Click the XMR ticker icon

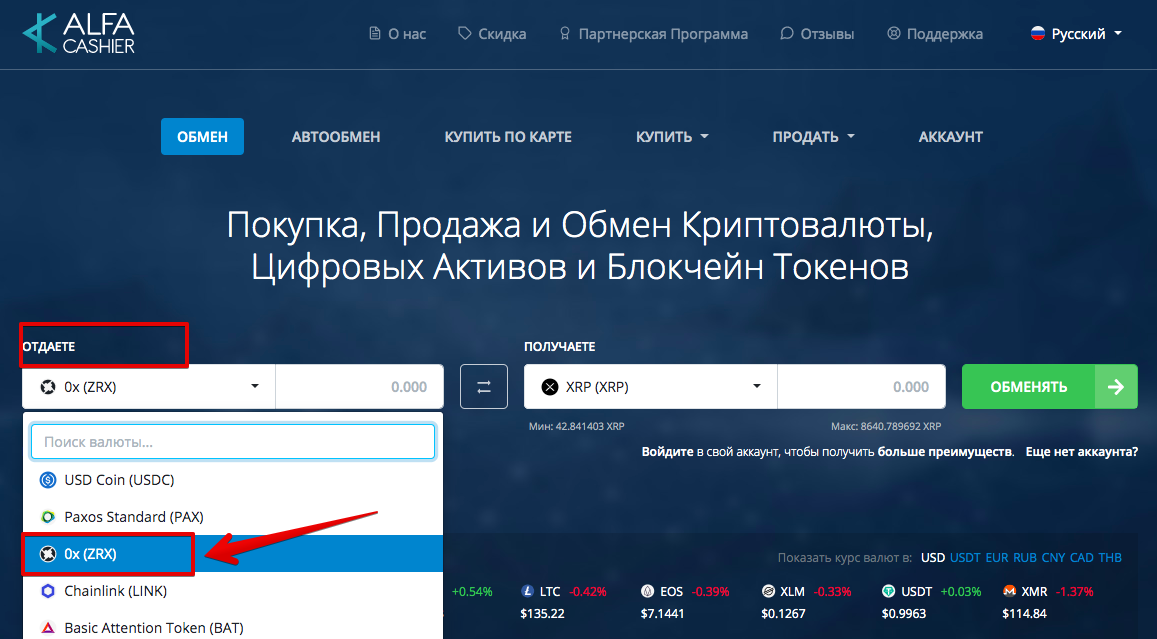pyautogui.click(x=1009, y=591)
